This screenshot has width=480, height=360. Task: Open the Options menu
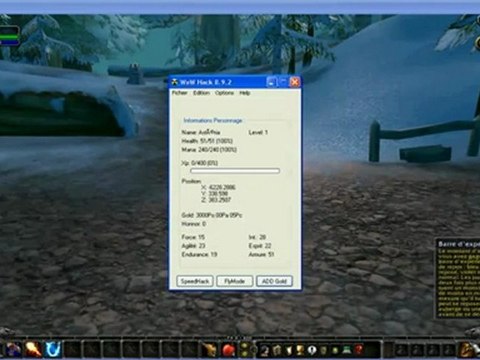click(x=224, y=93)
